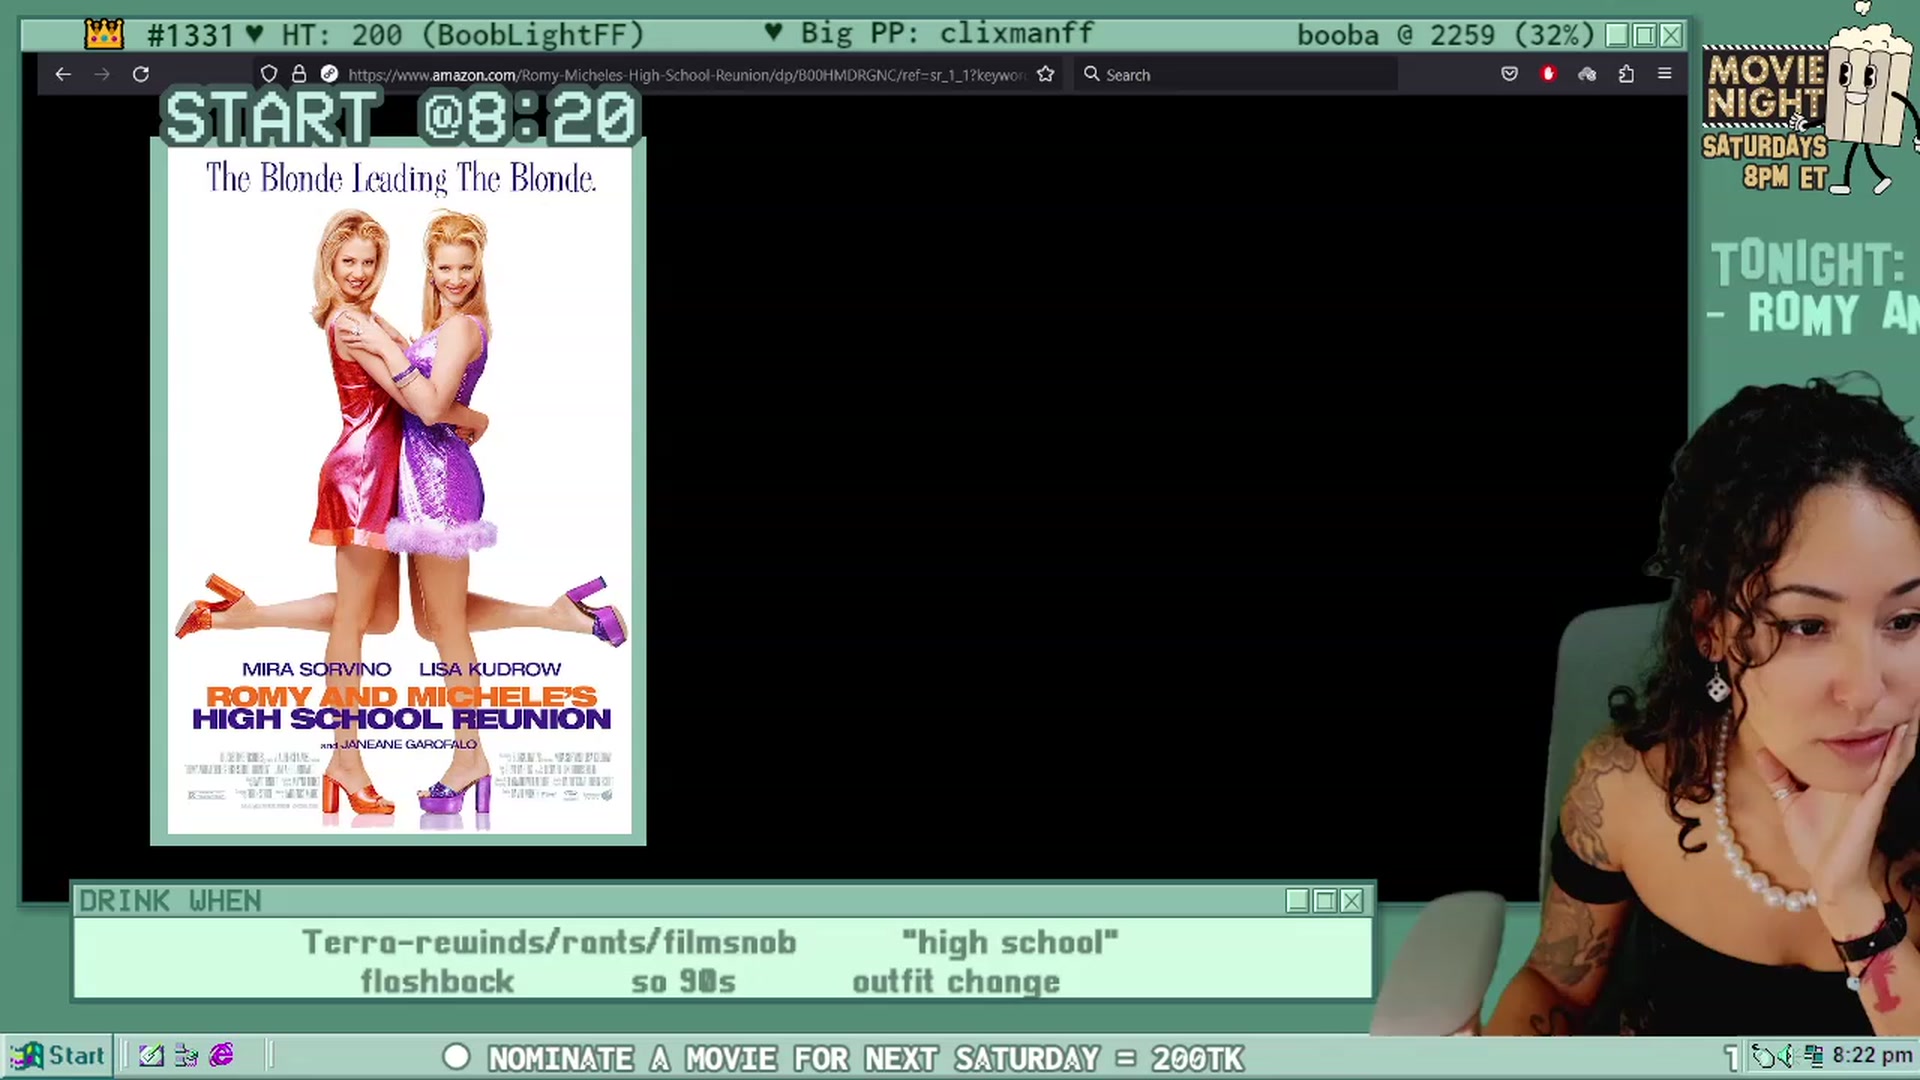Maximize the DRINK WHEN window

1325,901
